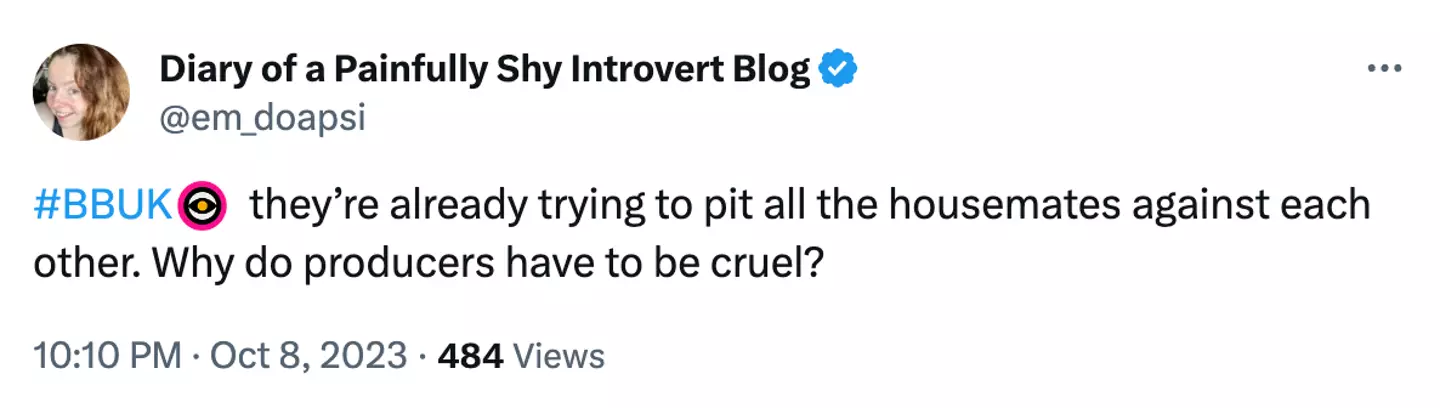Open the #BBUK hashtag link
The image size is (1440, 408).
(x=104, y=206)
